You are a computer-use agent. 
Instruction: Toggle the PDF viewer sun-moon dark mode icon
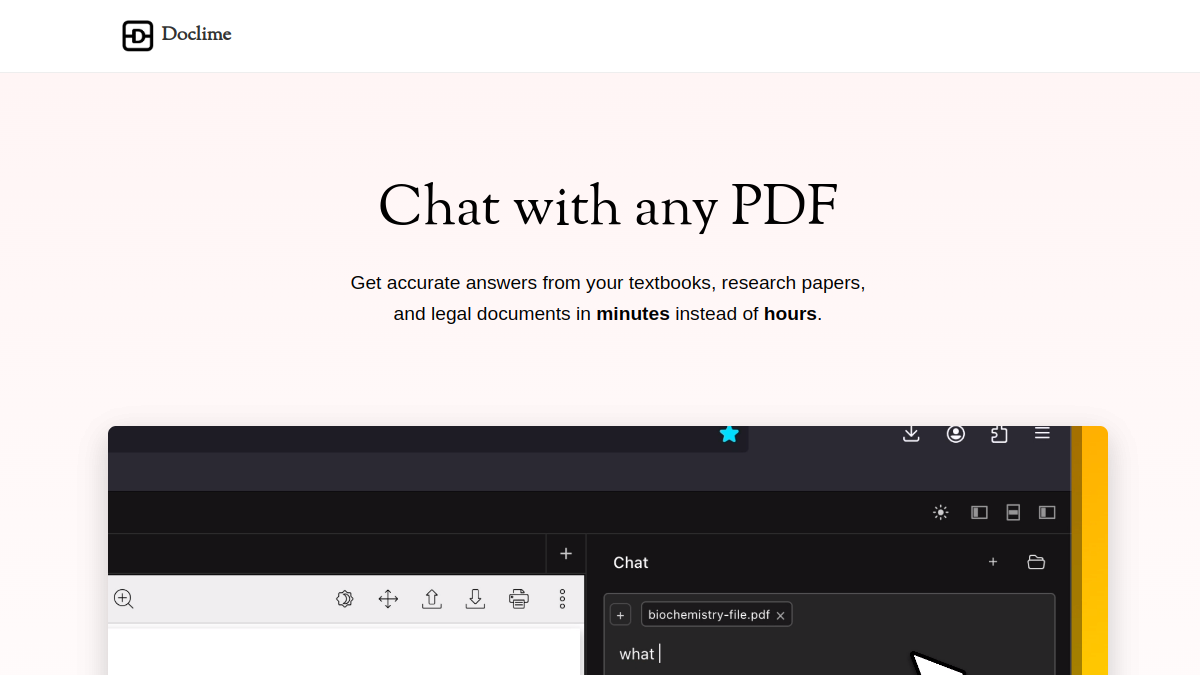tap(345, 599)
